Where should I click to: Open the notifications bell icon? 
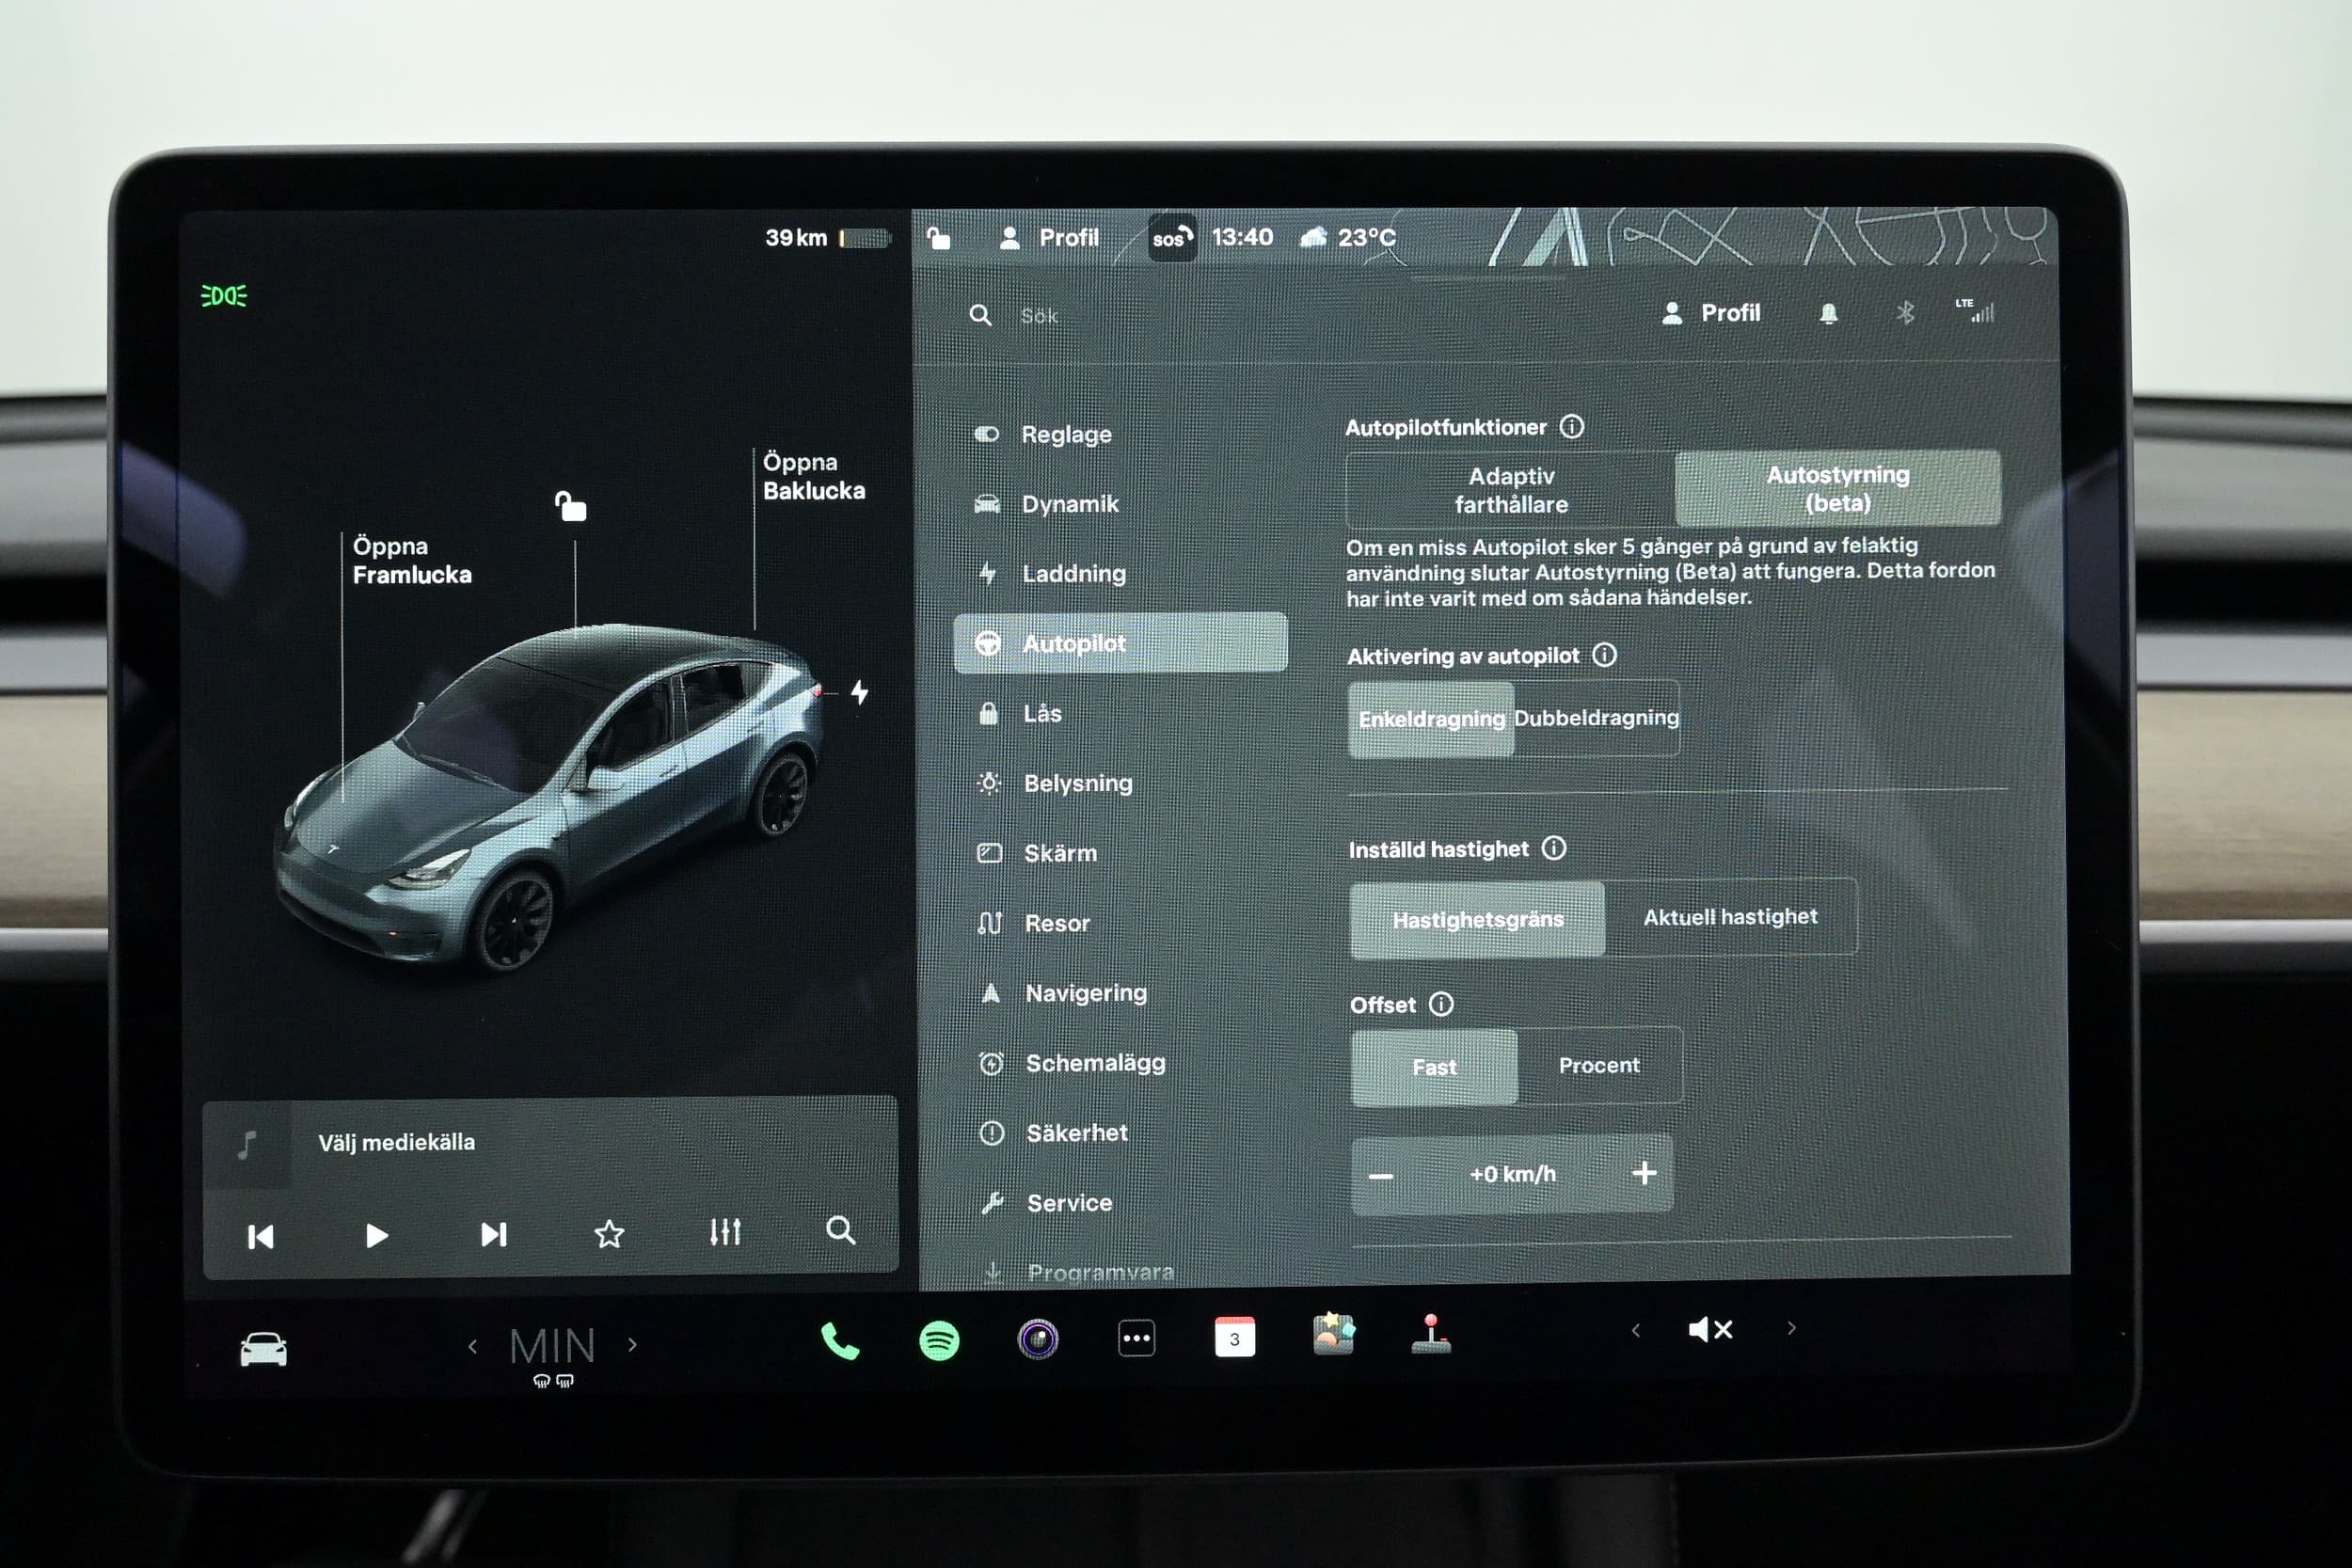point(1828,314)
